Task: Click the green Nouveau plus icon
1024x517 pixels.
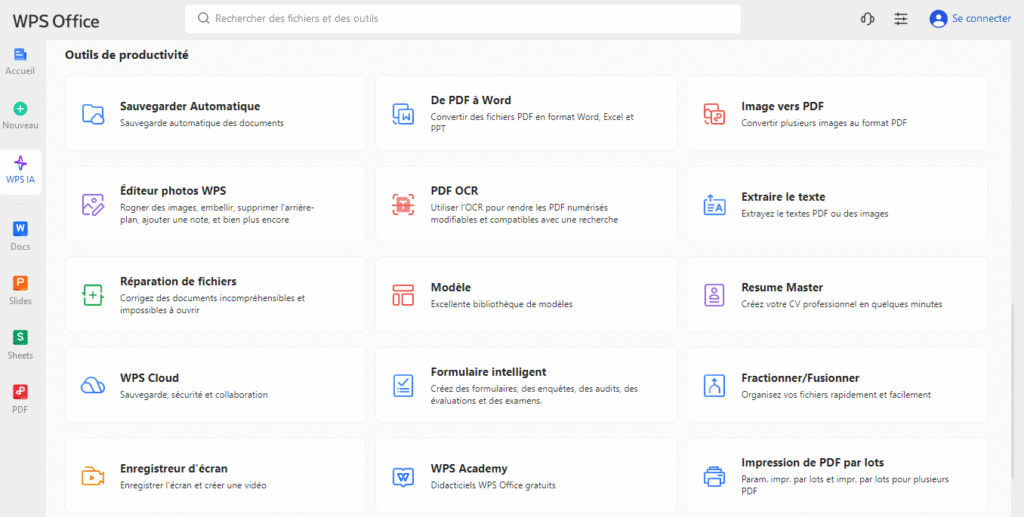Action: [20, 109]
